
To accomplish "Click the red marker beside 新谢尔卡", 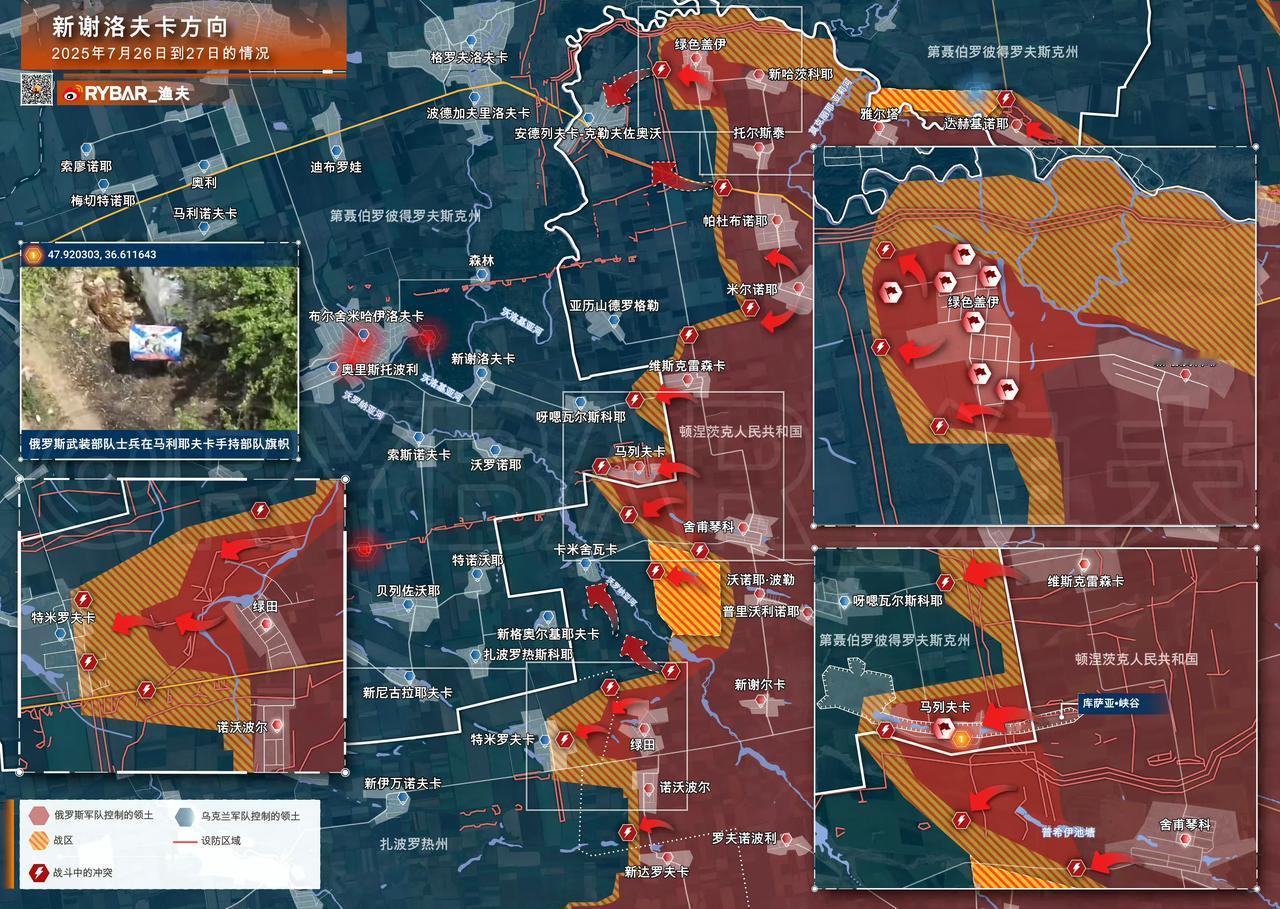I will click(759, 703).
